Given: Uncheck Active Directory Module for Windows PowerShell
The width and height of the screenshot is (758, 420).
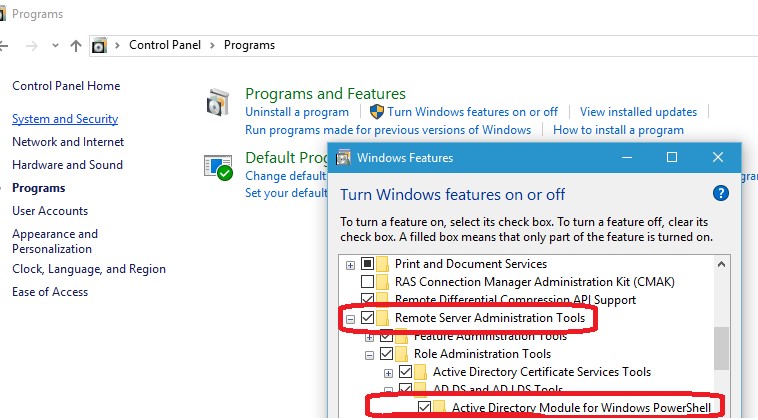Looking at the screenshot, I should click(x=424, y=407).
